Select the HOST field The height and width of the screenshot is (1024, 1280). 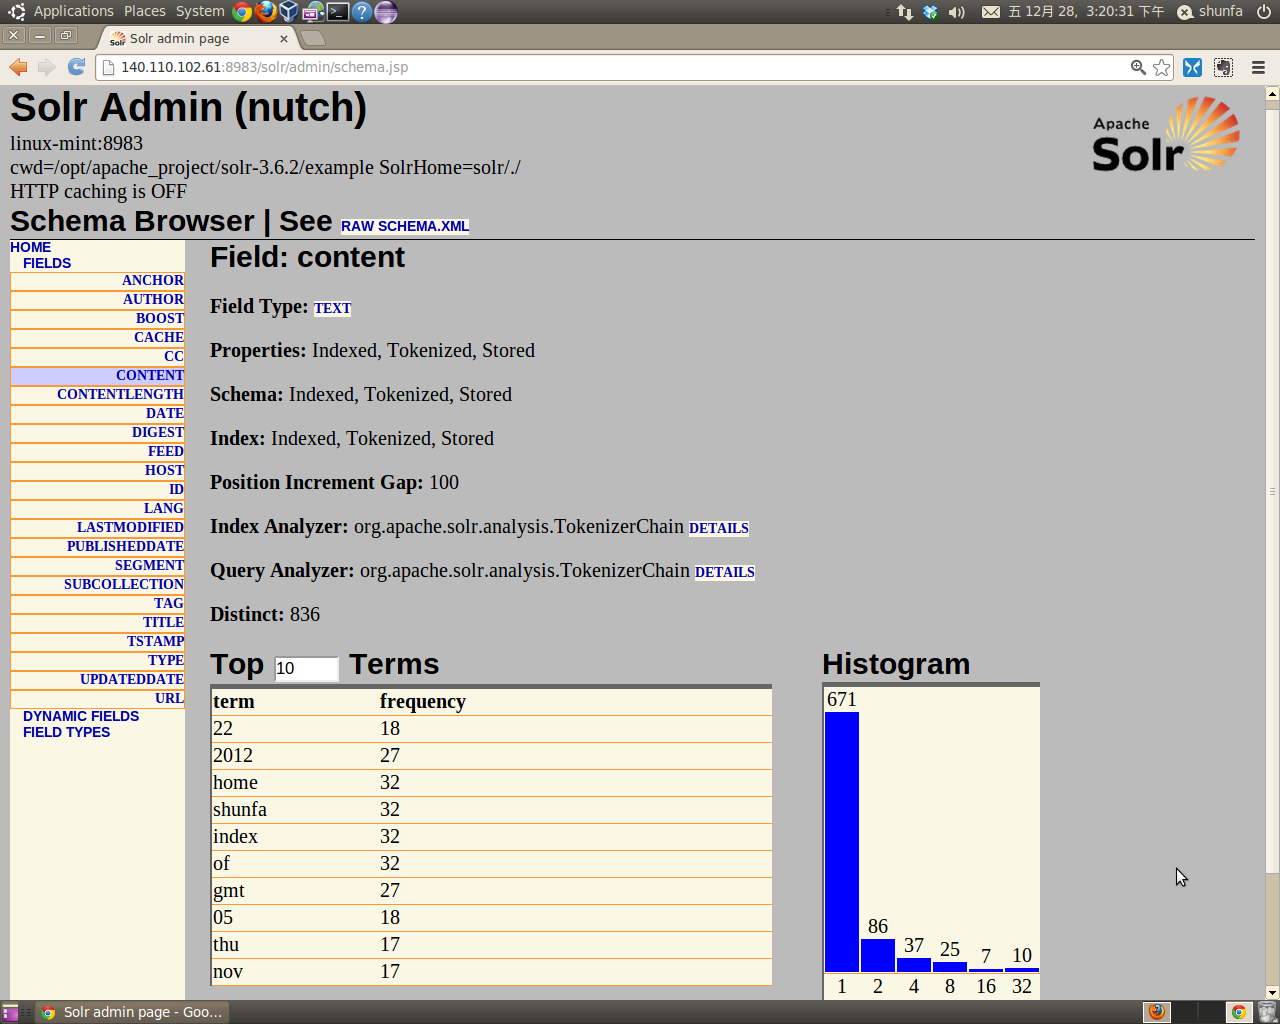click(98, 470)
